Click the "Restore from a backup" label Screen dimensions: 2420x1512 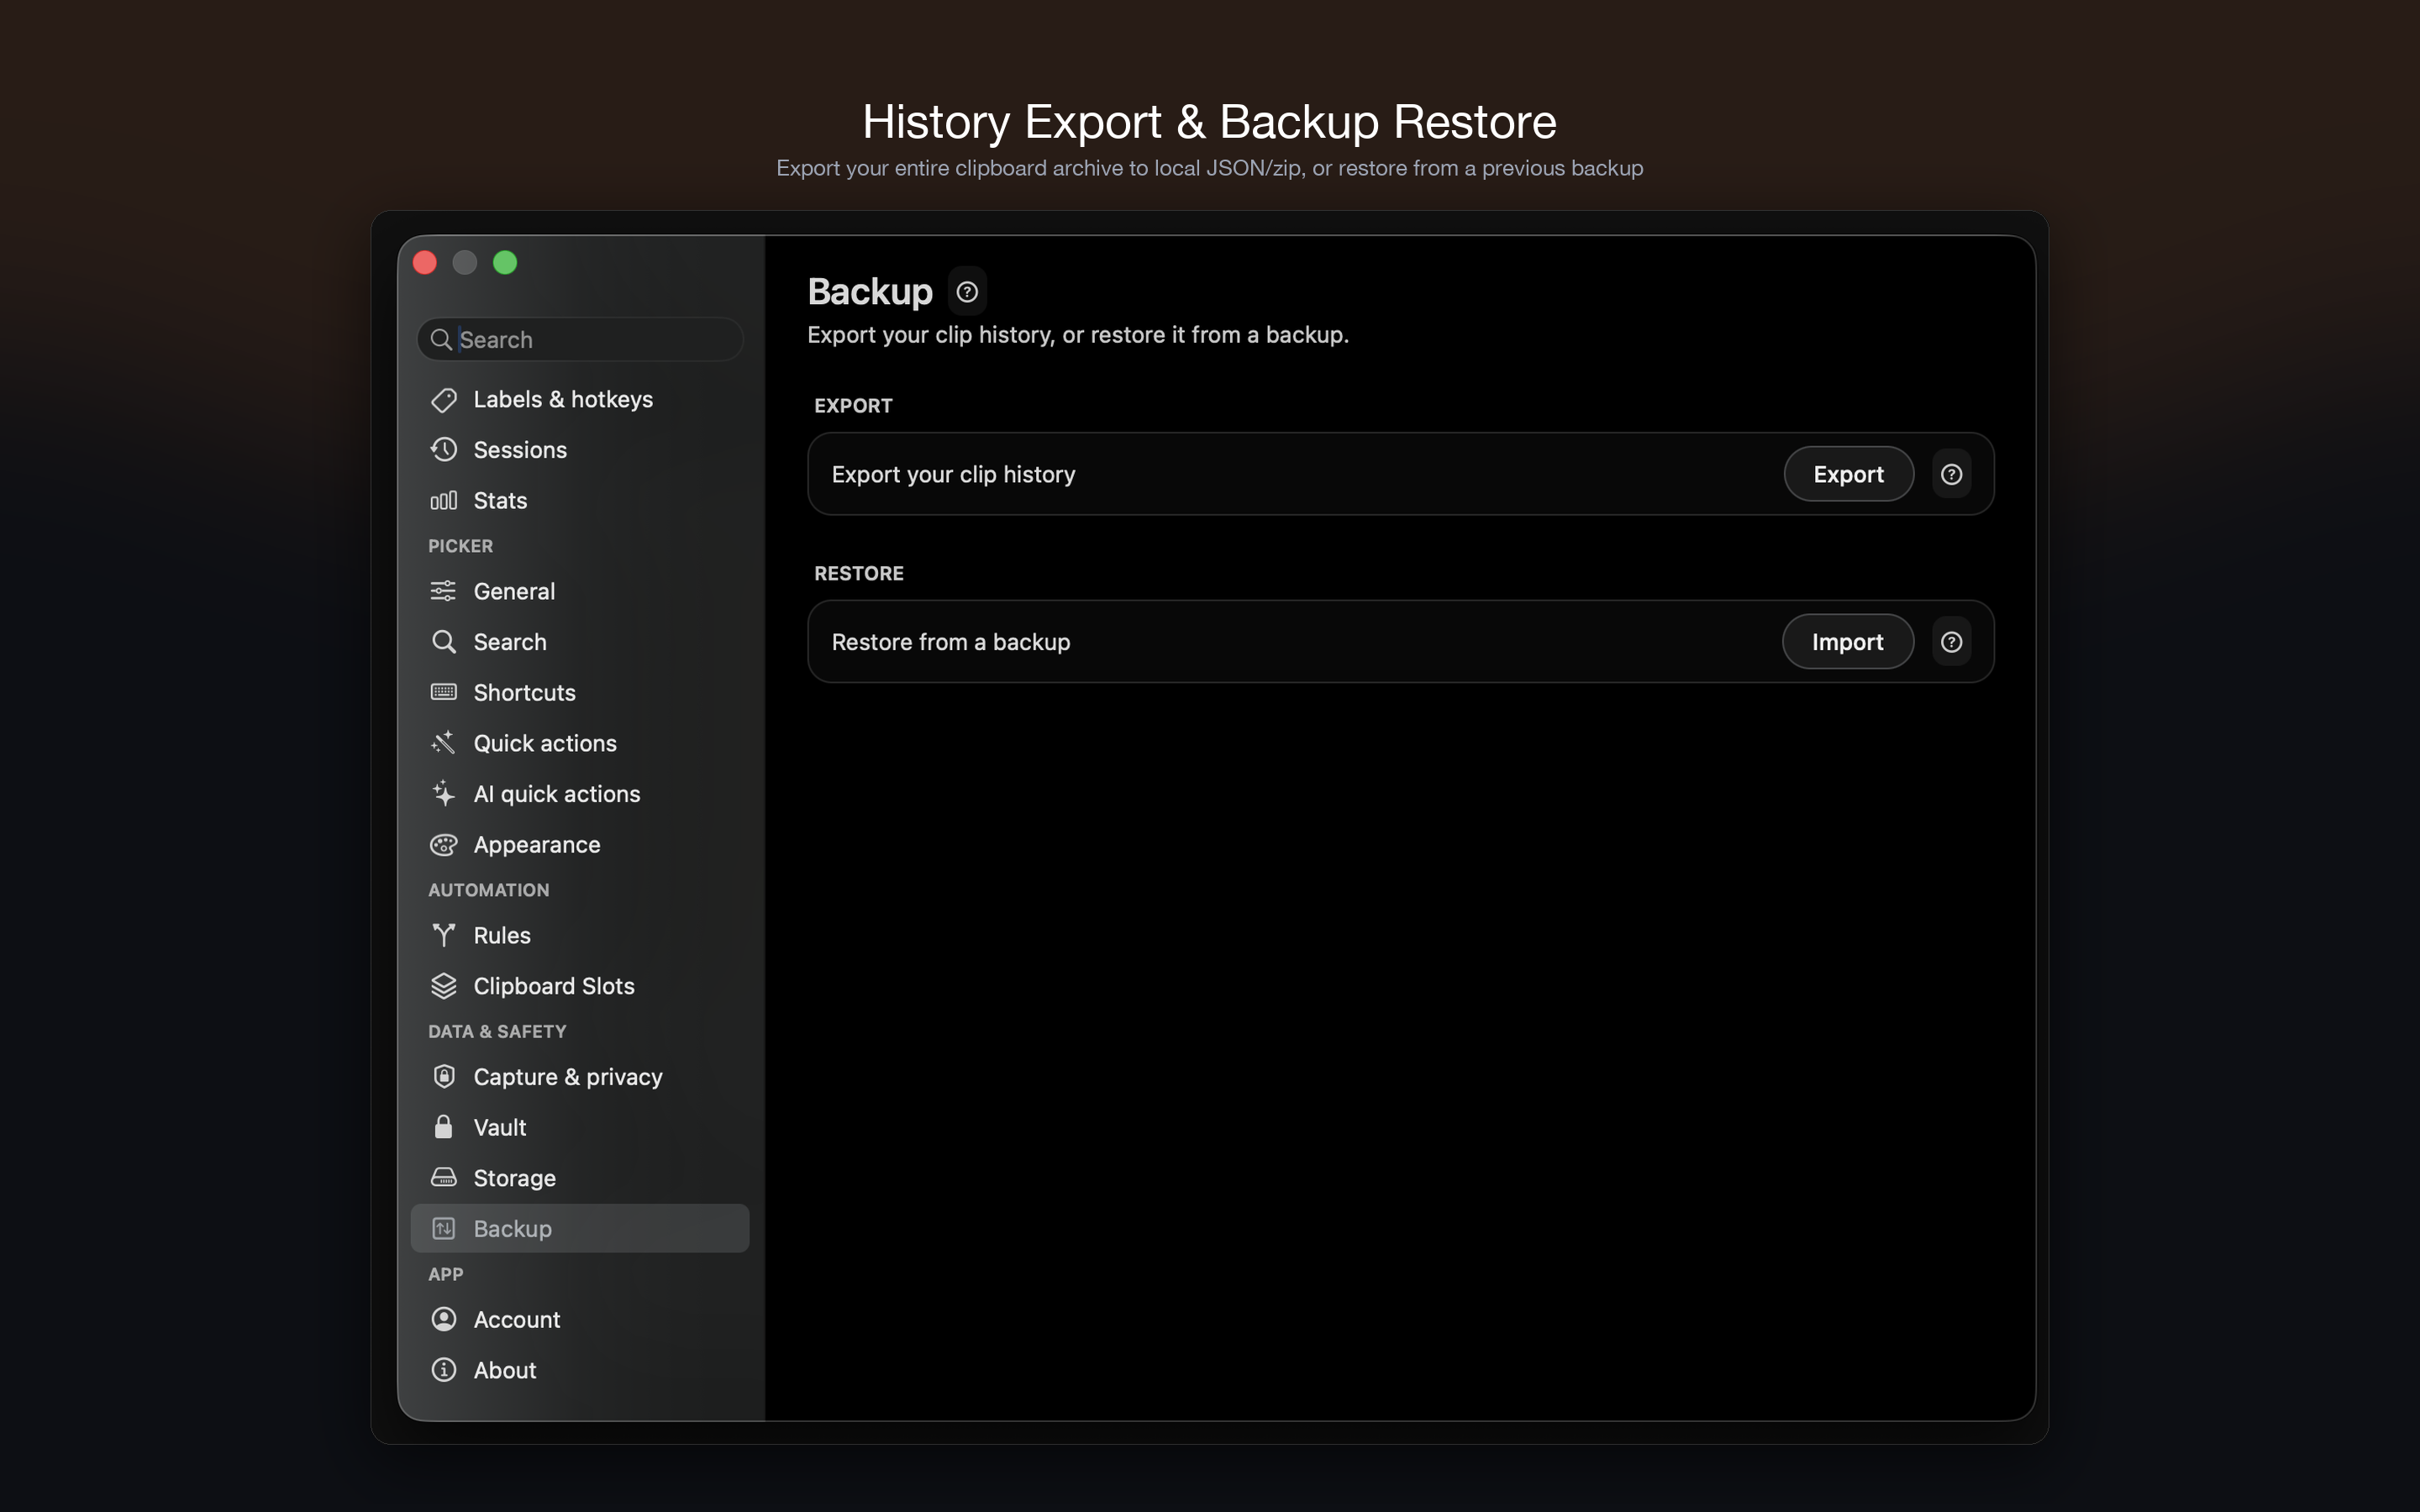click(951, 642)
